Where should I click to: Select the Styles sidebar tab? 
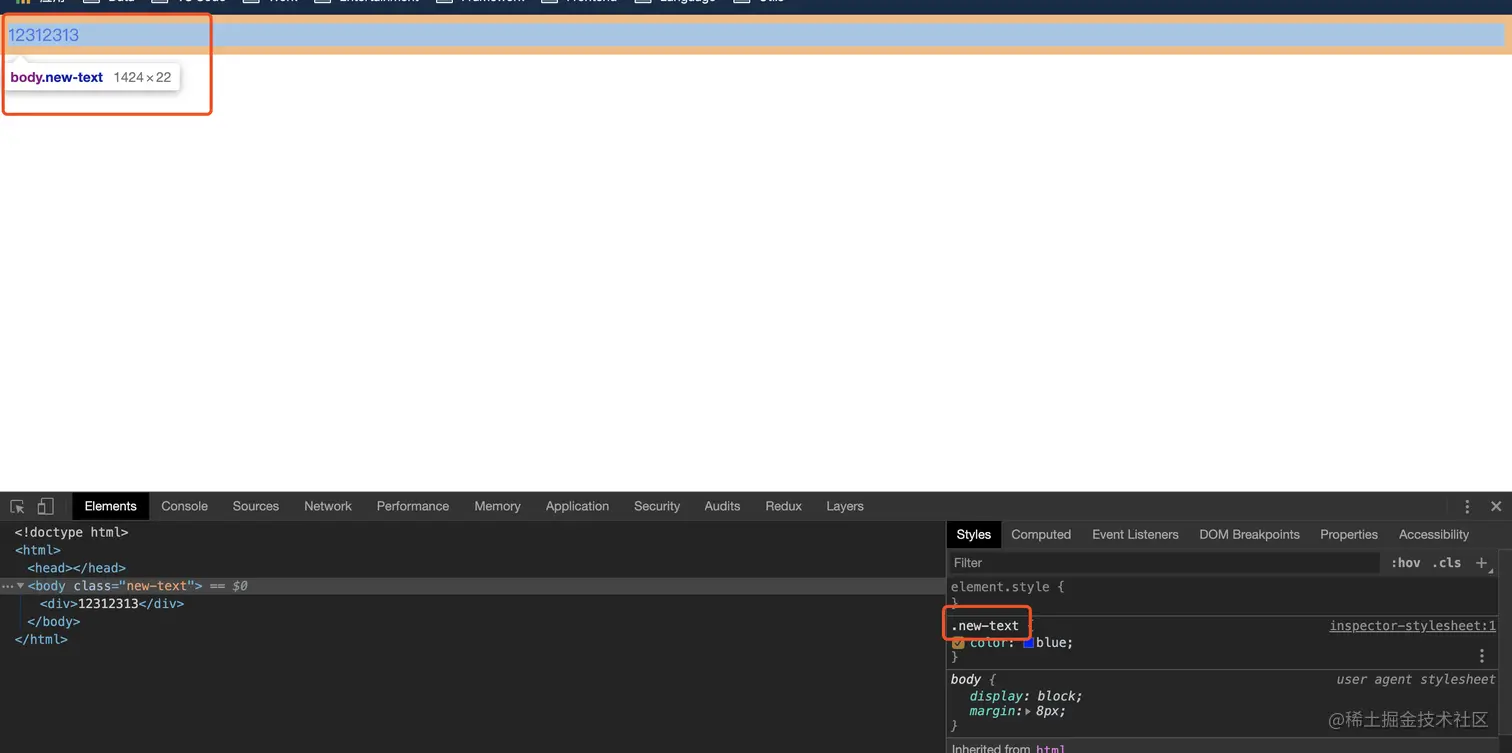(974, 535)
